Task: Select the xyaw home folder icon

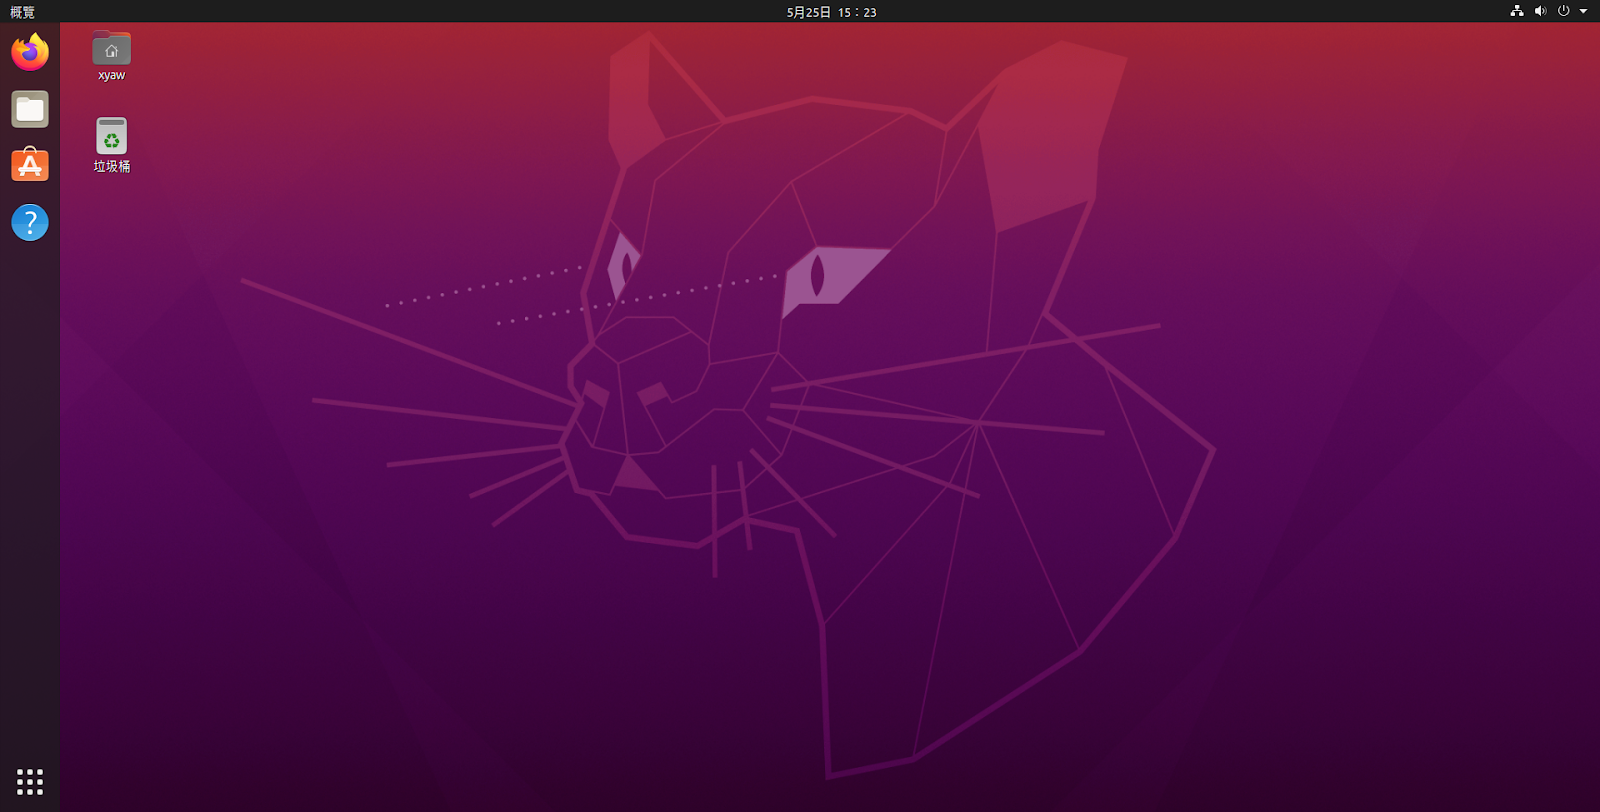Action: (x=111, y=48)
